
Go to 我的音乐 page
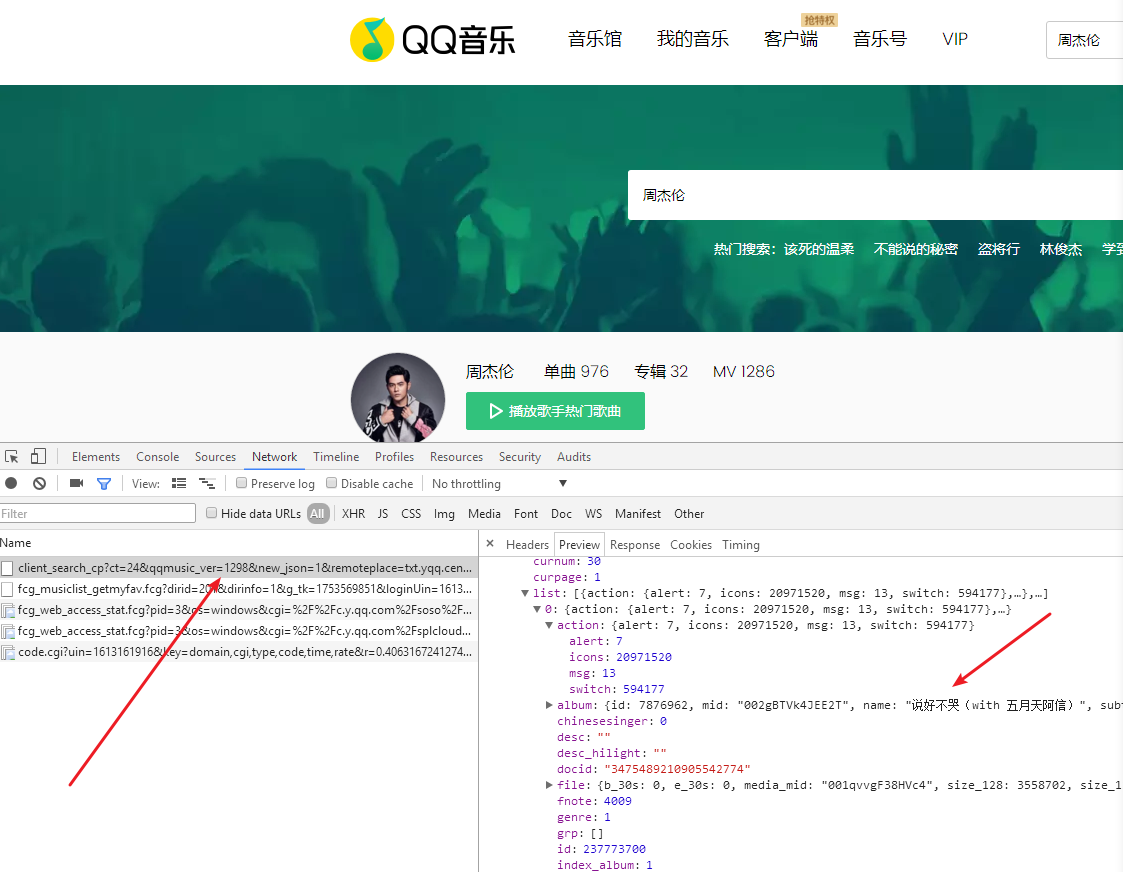click(x=693, y=39)
